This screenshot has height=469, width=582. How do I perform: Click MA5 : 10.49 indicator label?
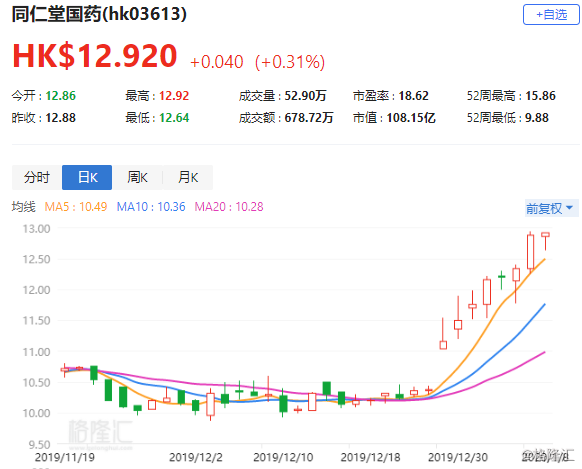click(76, 207)
